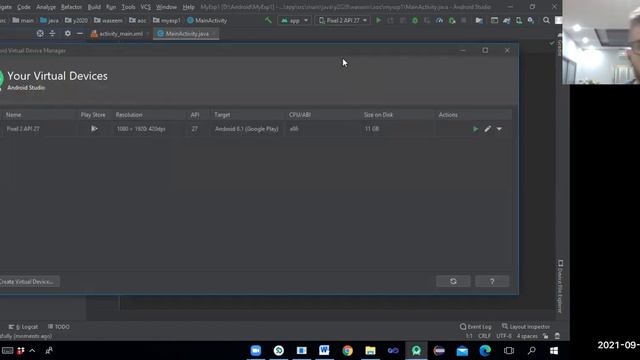640x360 pixels.
Task: Click the Collapse All icon in project panel
Action: point(52,34)
